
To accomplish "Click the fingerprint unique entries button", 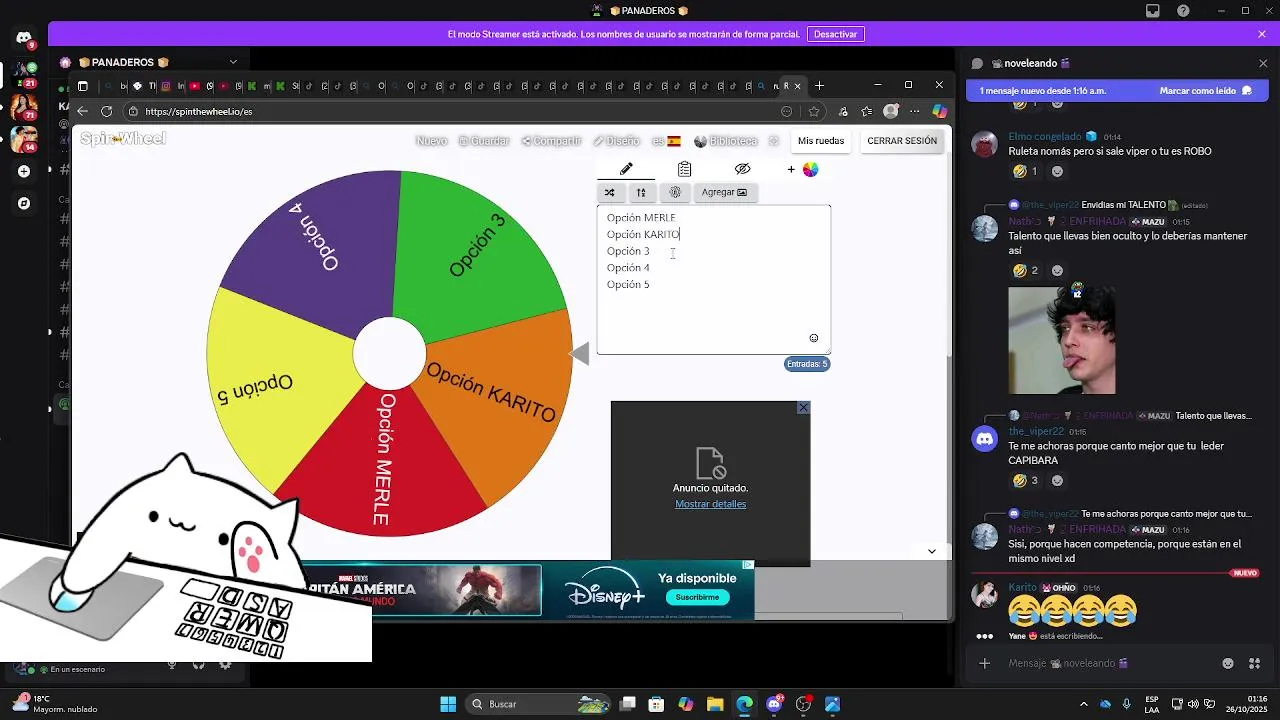I will 675,192.
